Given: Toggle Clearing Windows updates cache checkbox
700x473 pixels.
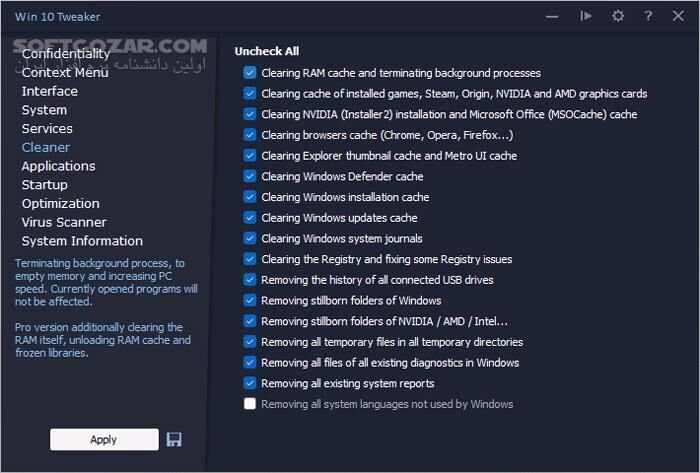Looking at the screenshot, I should (x=249, y=218).
